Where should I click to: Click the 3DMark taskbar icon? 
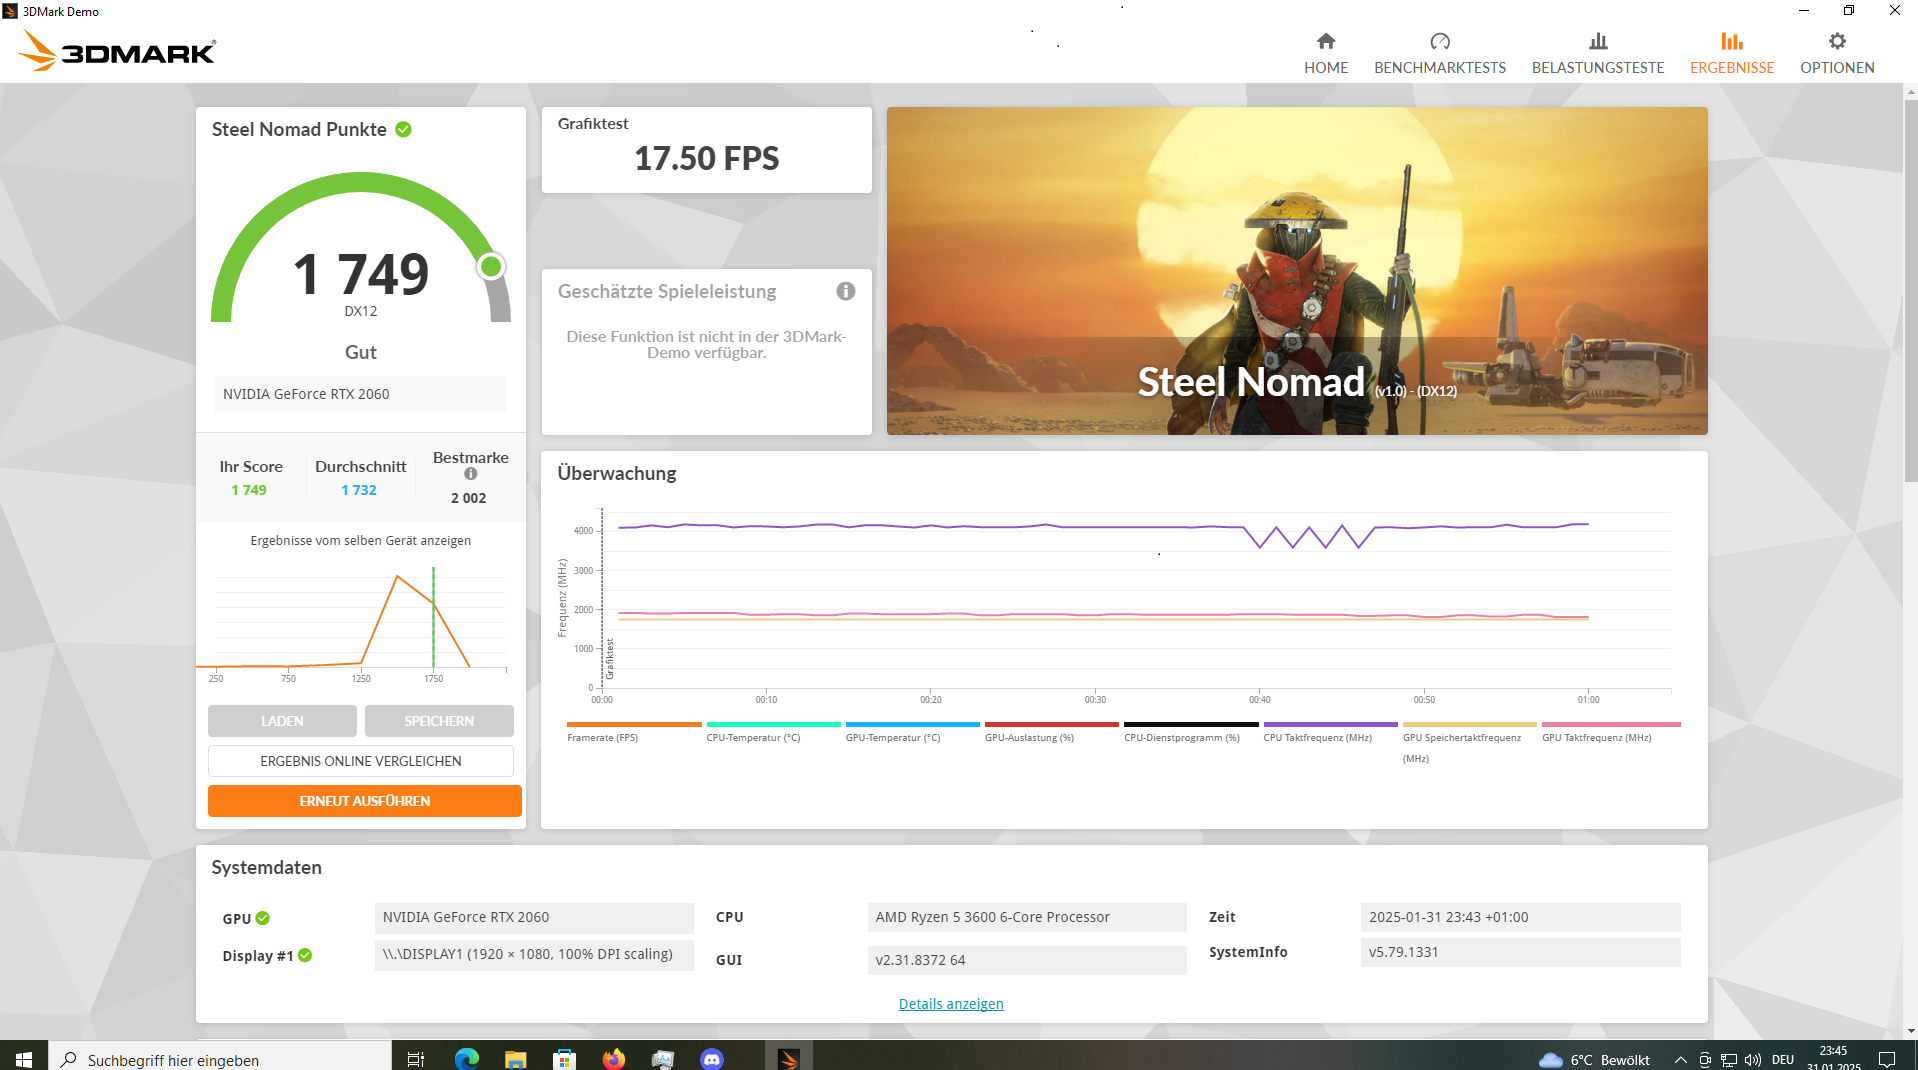(x=789, y=1058)
